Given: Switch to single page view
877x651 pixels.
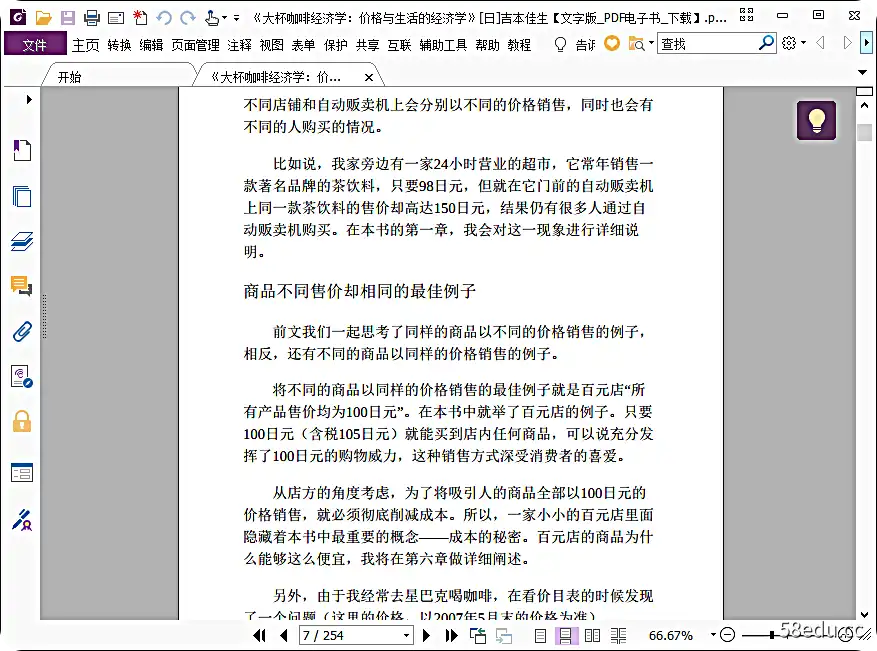Looking at the screenshot, I should point(540,636).
